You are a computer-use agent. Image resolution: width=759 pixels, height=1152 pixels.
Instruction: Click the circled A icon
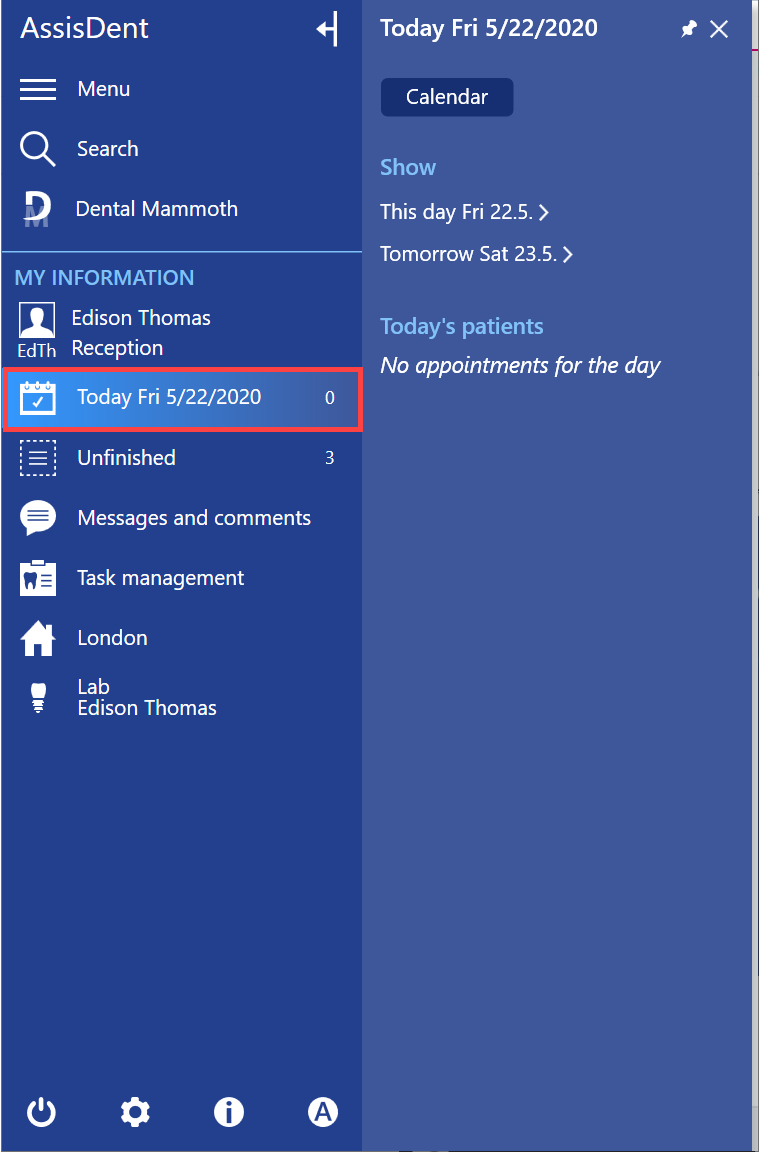click(323, 1112)
